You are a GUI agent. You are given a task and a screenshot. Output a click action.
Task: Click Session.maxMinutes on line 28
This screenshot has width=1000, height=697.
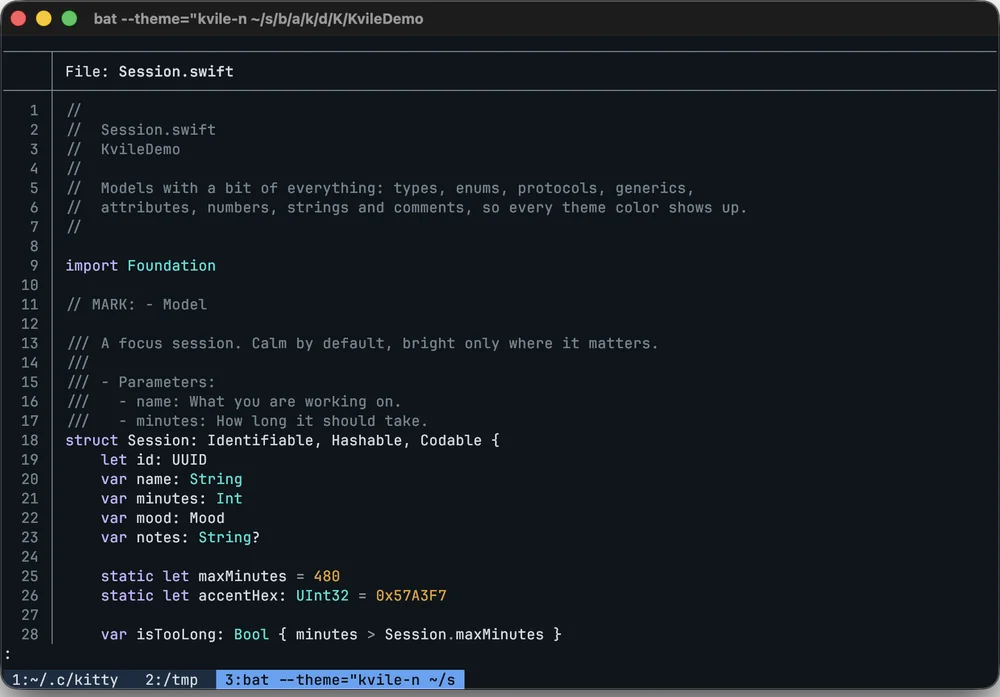pyautogui.click(x=464, y=635)
